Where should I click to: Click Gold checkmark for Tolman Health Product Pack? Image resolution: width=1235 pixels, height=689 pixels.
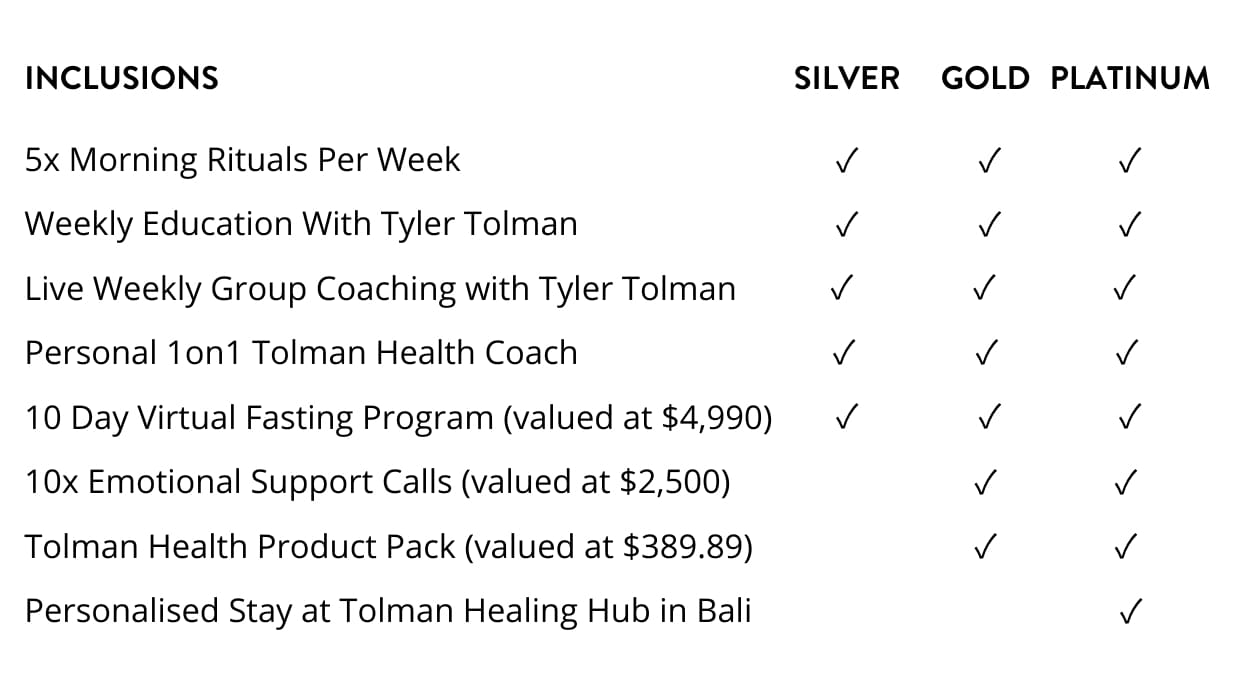coord(985,547)
